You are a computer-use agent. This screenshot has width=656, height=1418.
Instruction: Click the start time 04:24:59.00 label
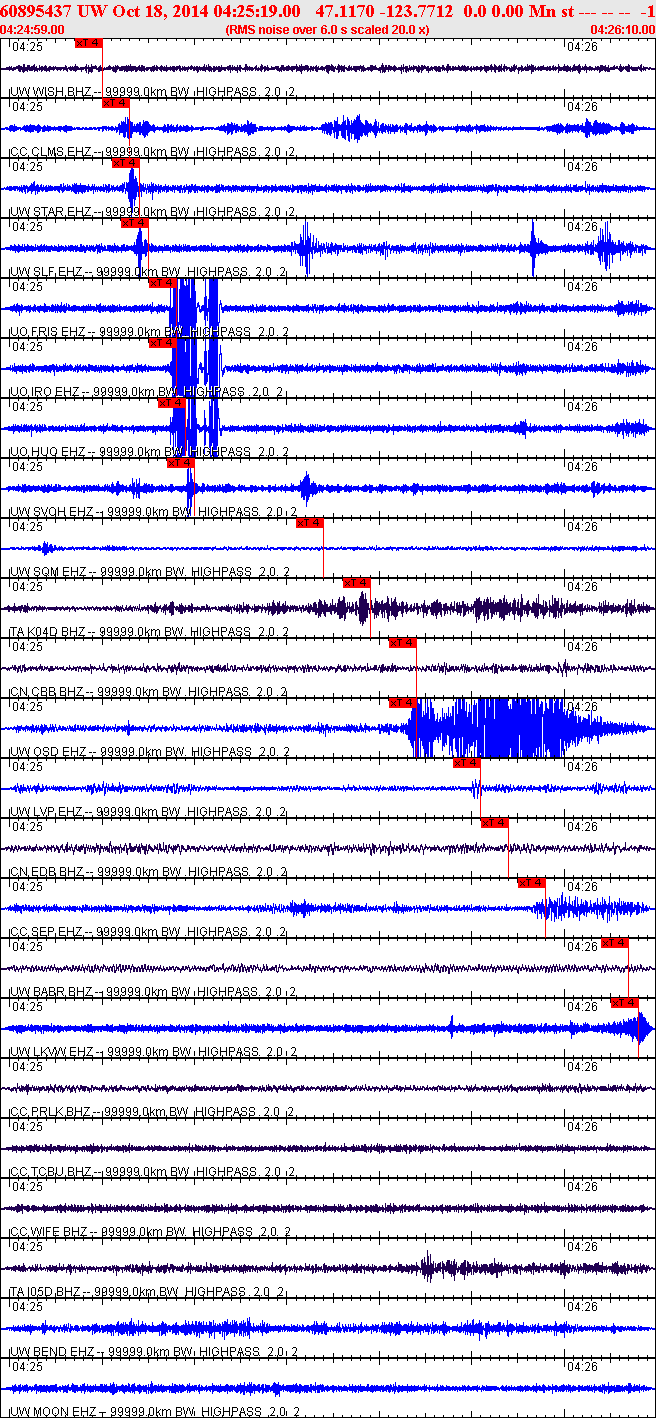pyautogui.click(x=33, y=30)
